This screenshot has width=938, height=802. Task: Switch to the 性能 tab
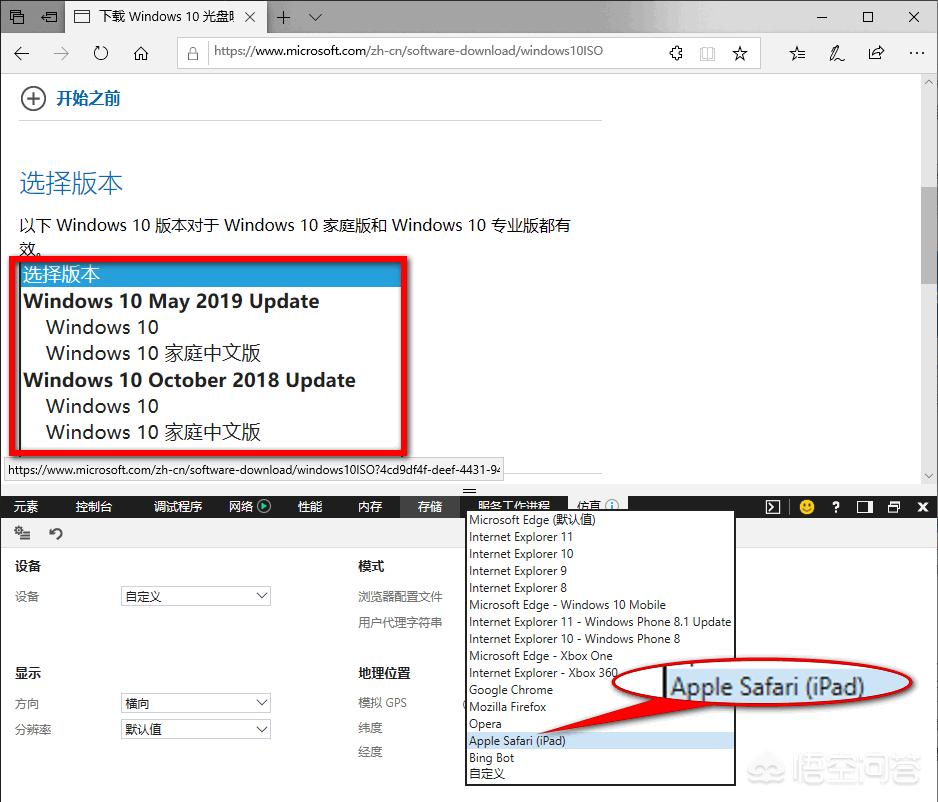310,507
